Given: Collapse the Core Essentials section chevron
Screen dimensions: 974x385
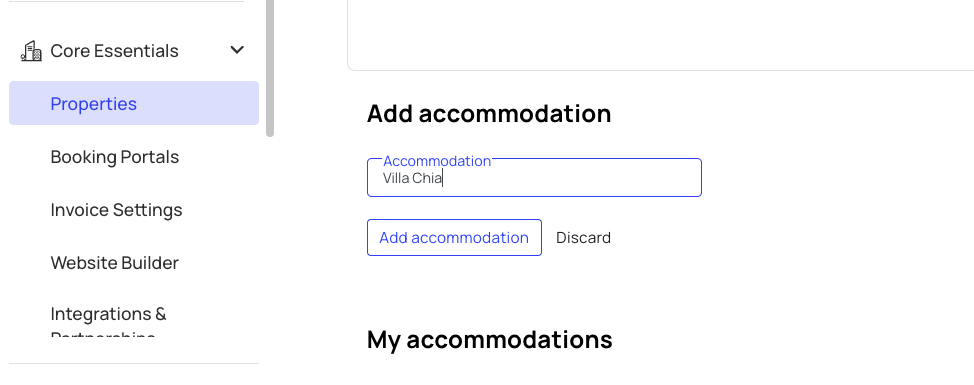Looking at the screenshot, I should (x=237, y=50).
